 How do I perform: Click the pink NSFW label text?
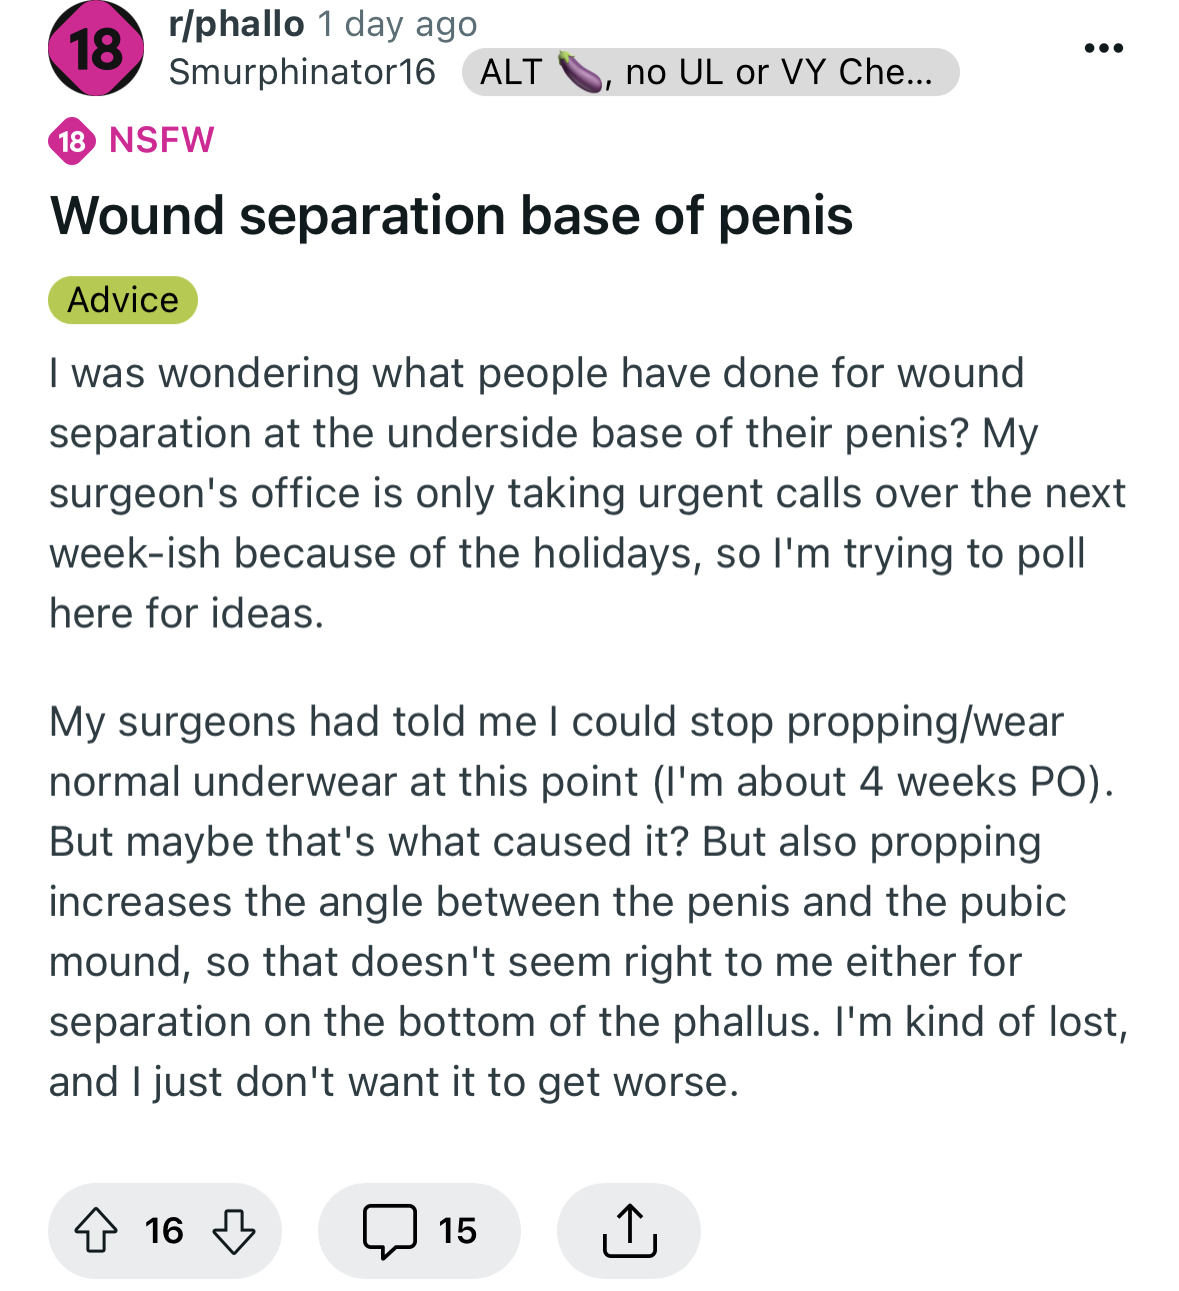click(x=162, y=140)
